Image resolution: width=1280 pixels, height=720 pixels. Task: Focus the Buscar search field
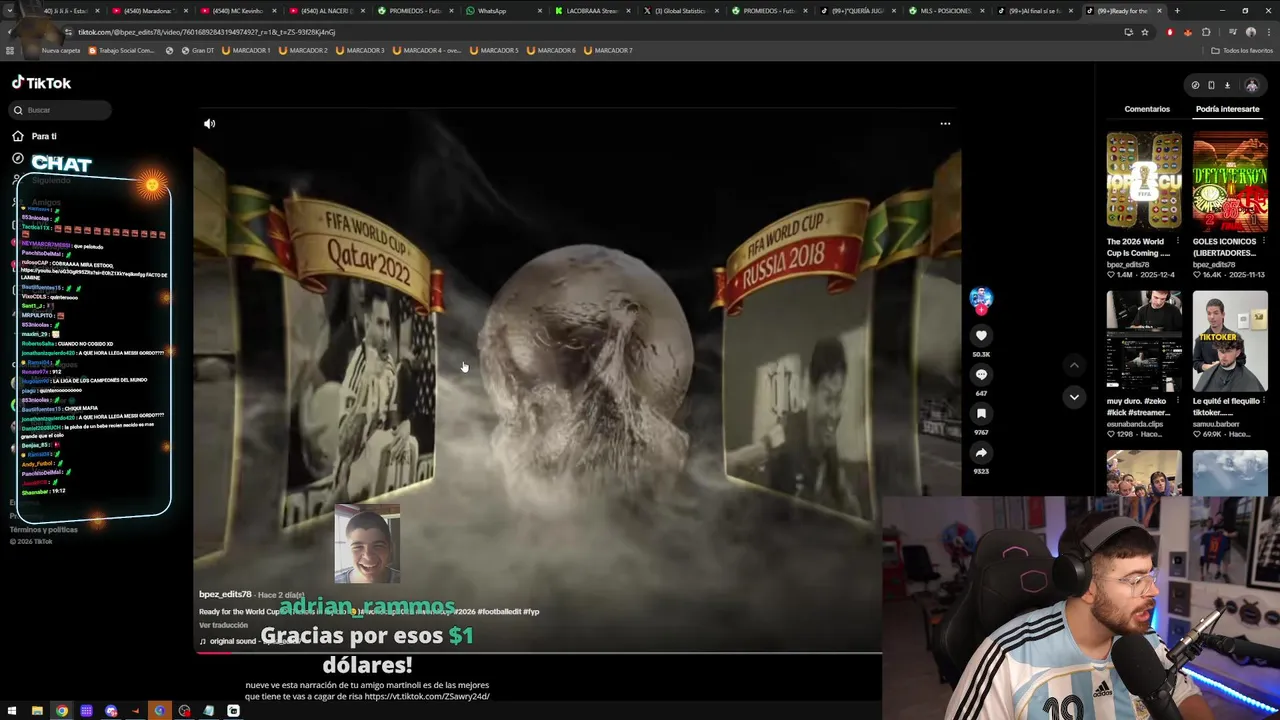pos(61,110)
